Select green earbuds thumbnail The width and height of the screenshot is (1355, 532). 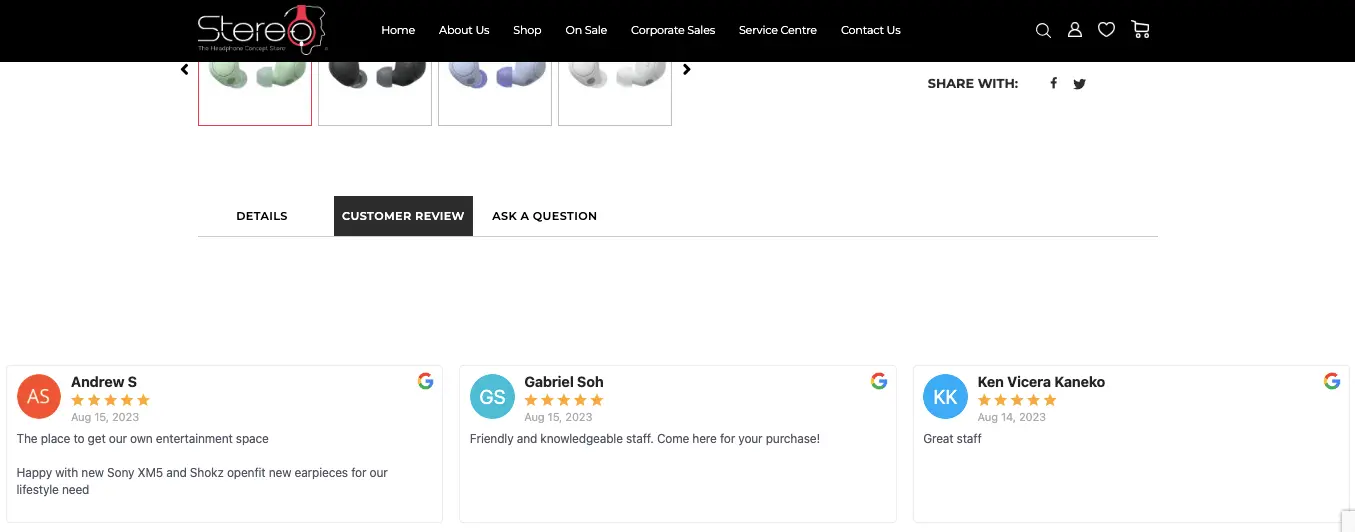click(255, 93)
